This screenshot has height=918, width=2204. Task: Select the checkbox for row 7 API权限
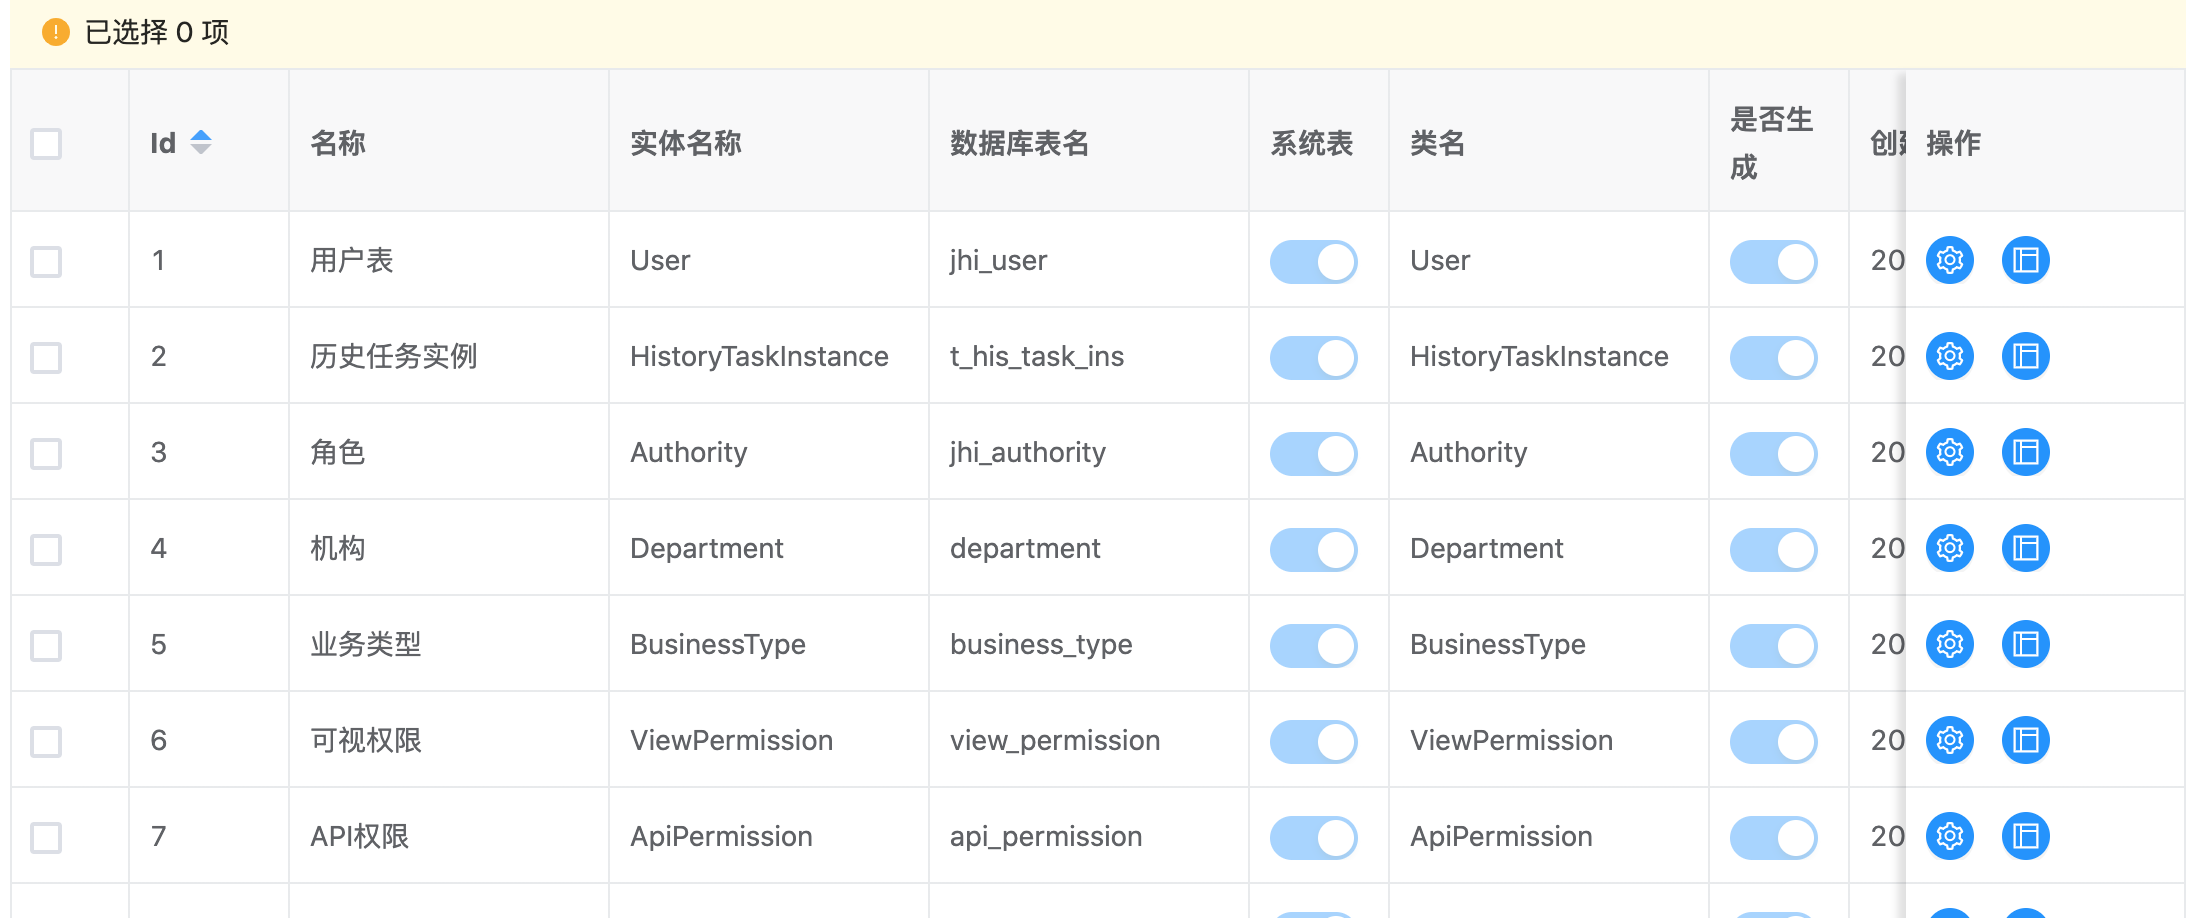pos(46,837)
